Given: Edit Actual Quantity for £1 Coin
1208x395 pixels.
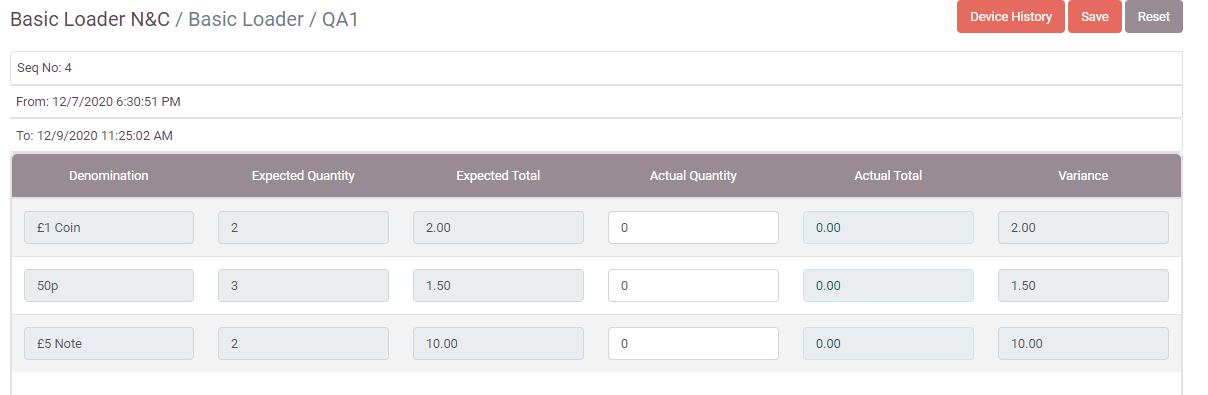Looking at the screenshot, I should (693, 227).
